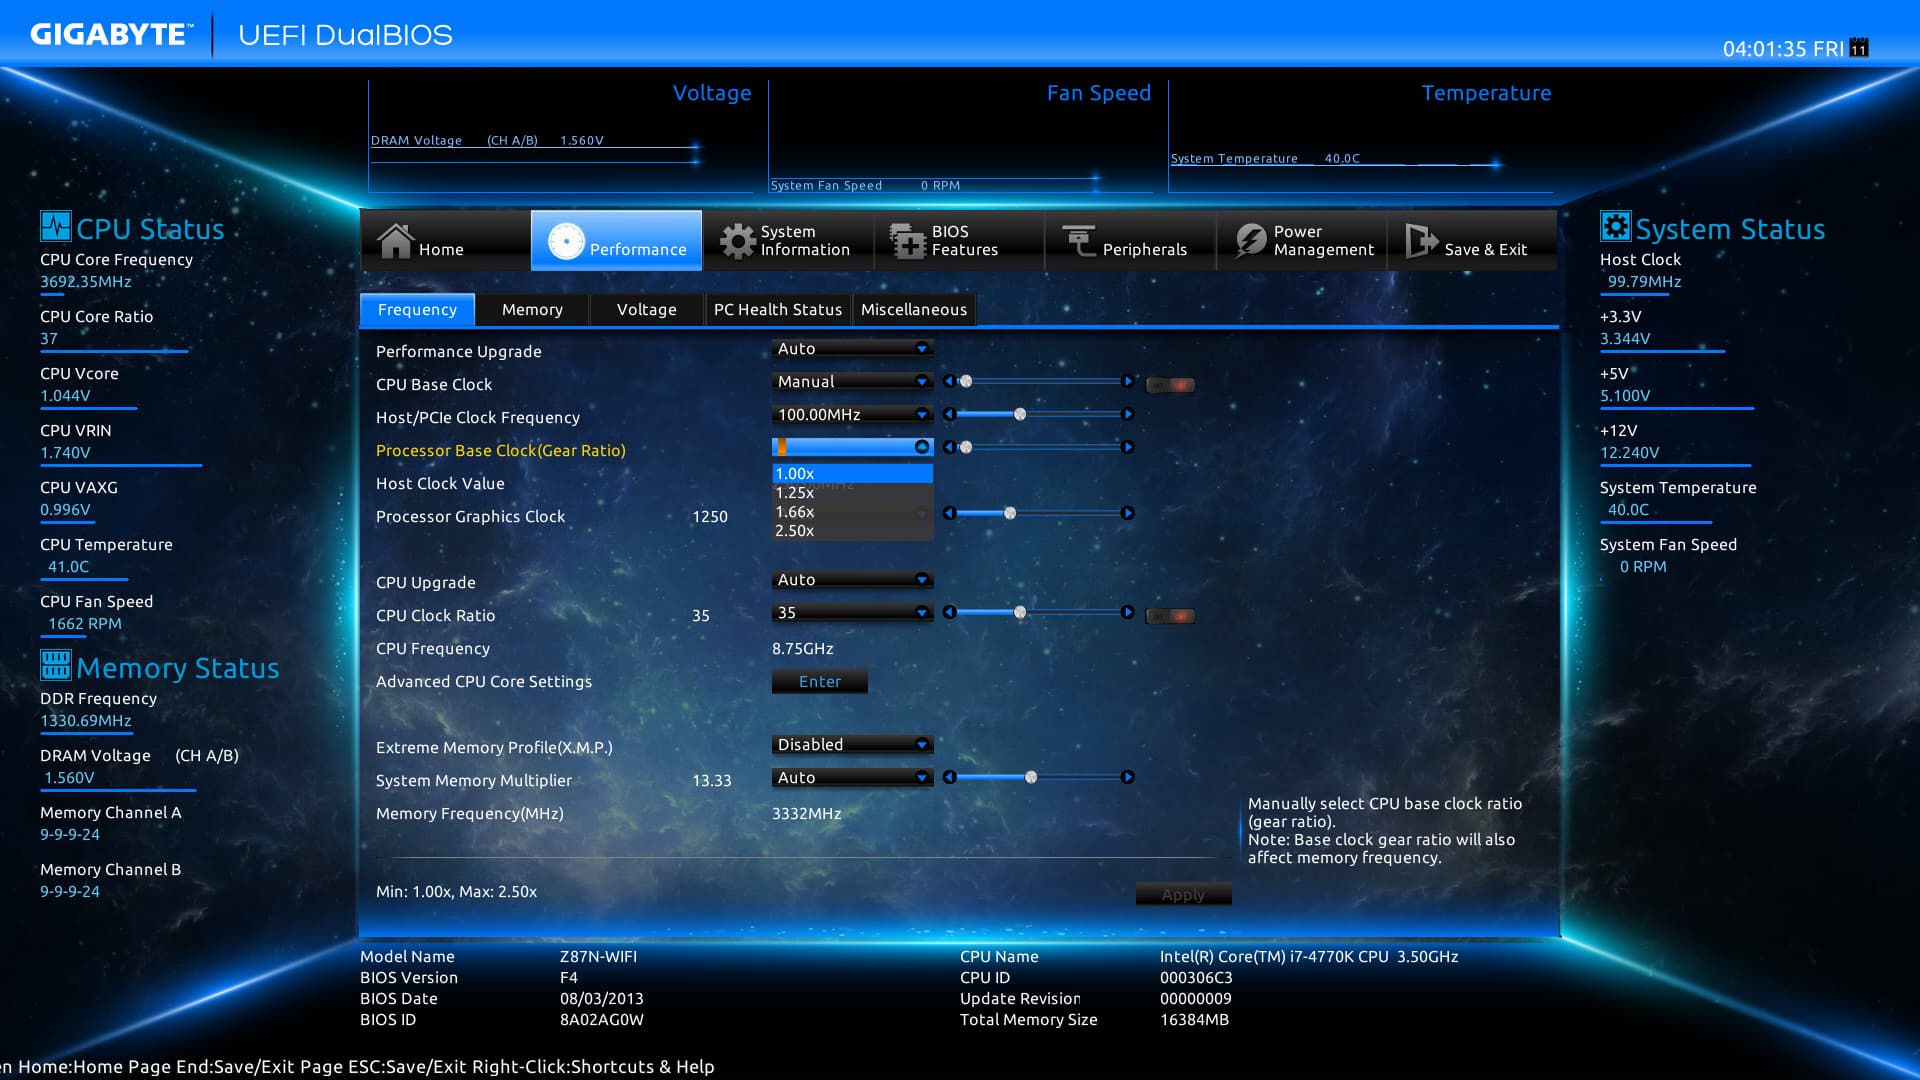This screenshot has height=1080, width=1920.
Task: Click the Host/PCIe Clock Frequency slider handle
Action: pos(1020,414)
